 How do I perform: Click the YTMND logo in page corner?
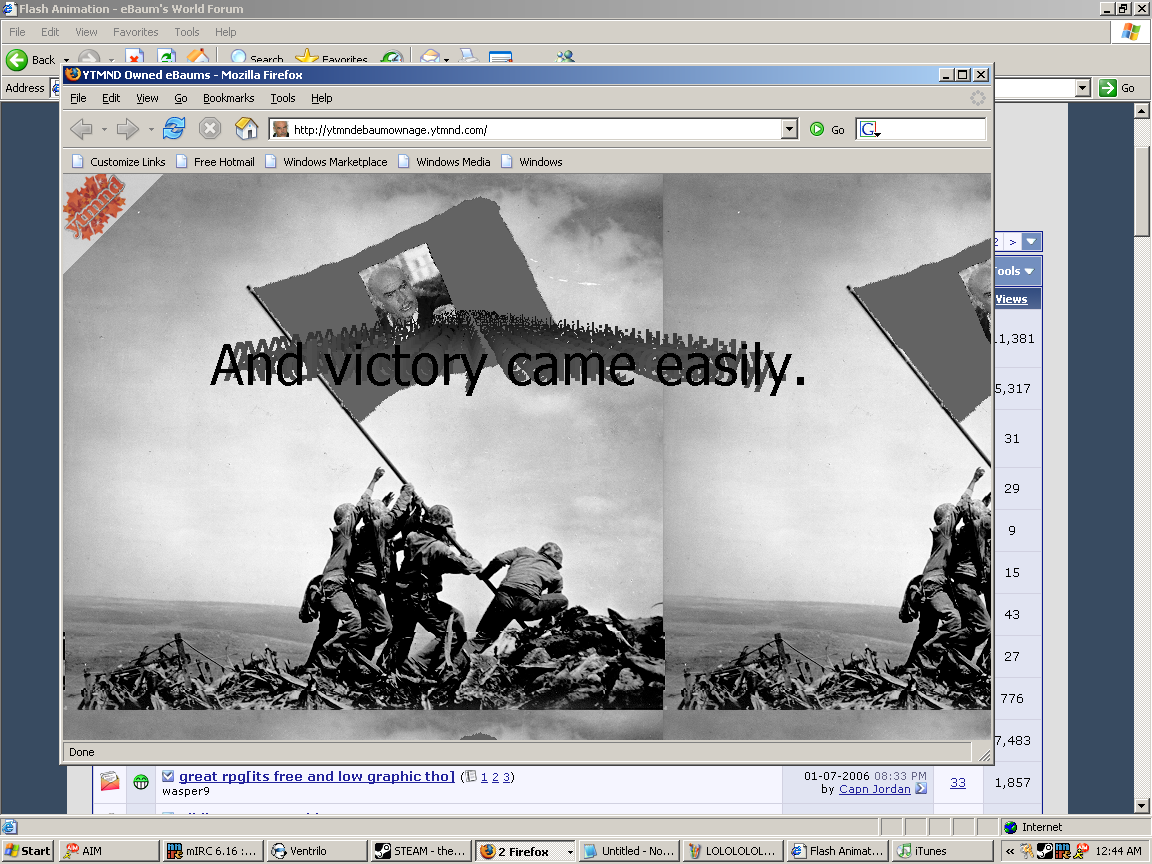point(94,207)
